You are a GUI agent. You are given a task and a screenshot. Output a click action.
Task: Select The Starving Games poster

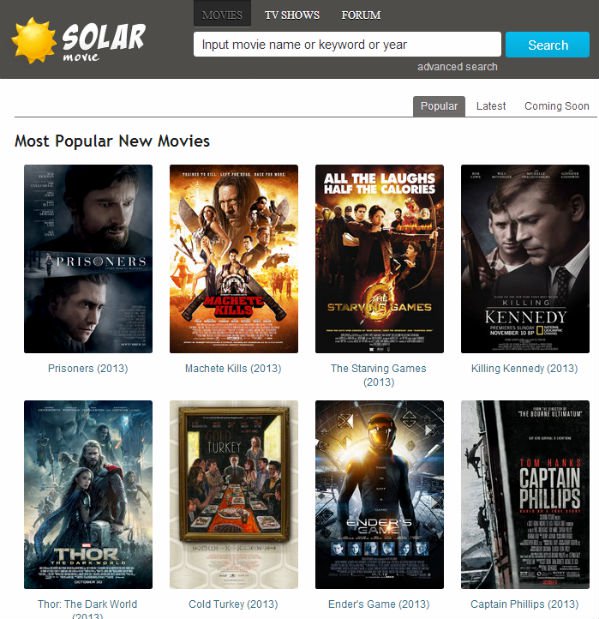click(x=379, y=259)
